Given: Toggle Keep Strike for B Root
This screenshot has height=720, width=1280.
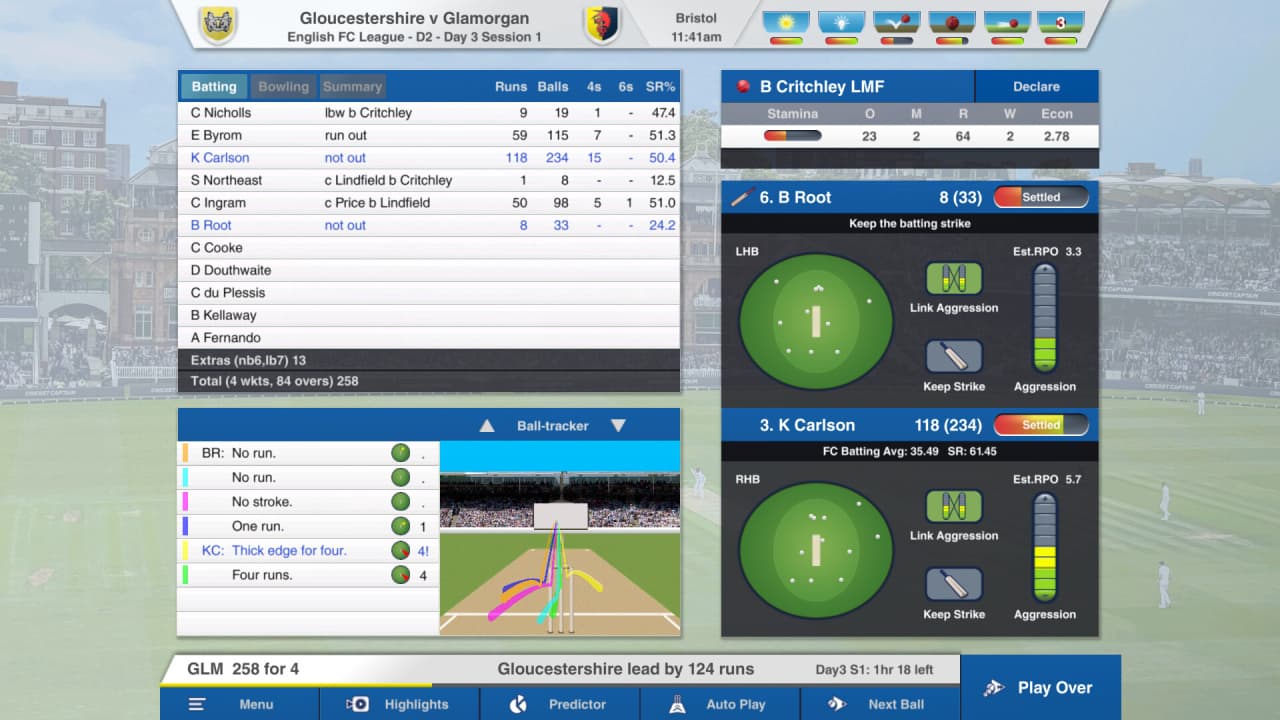Looking at the screenshot, I should point(953,357).
